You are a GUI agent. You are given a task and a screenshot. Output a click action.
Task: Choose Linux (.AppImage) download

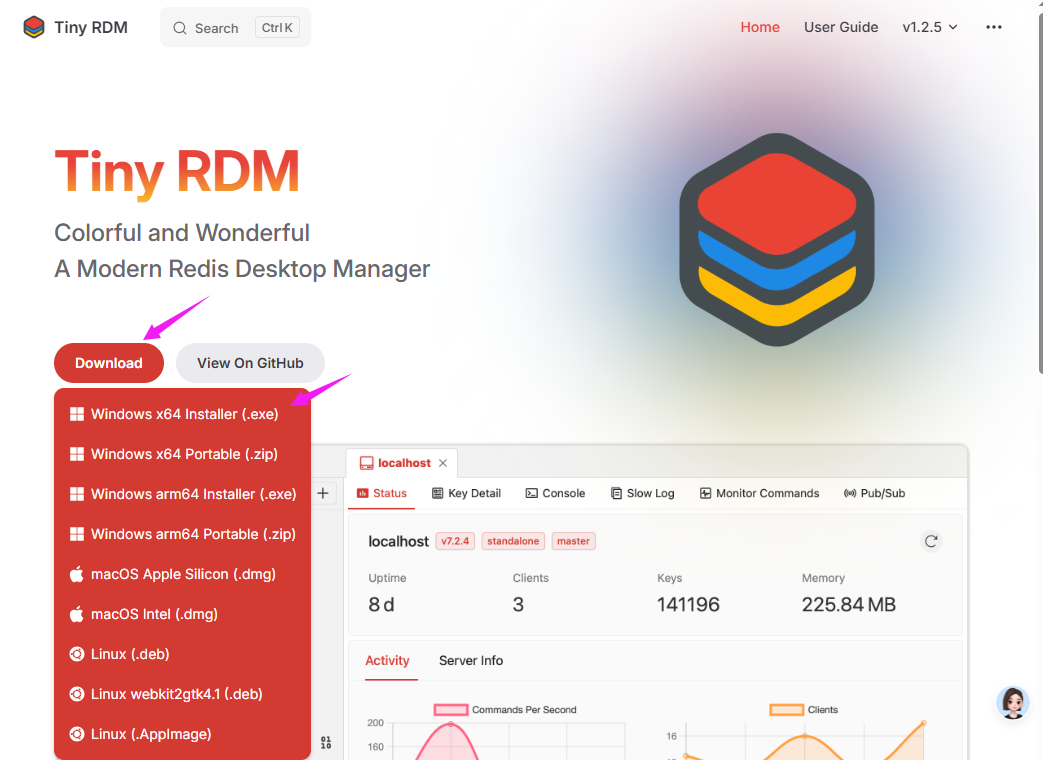pyautogui.click(x=182, y=734)
